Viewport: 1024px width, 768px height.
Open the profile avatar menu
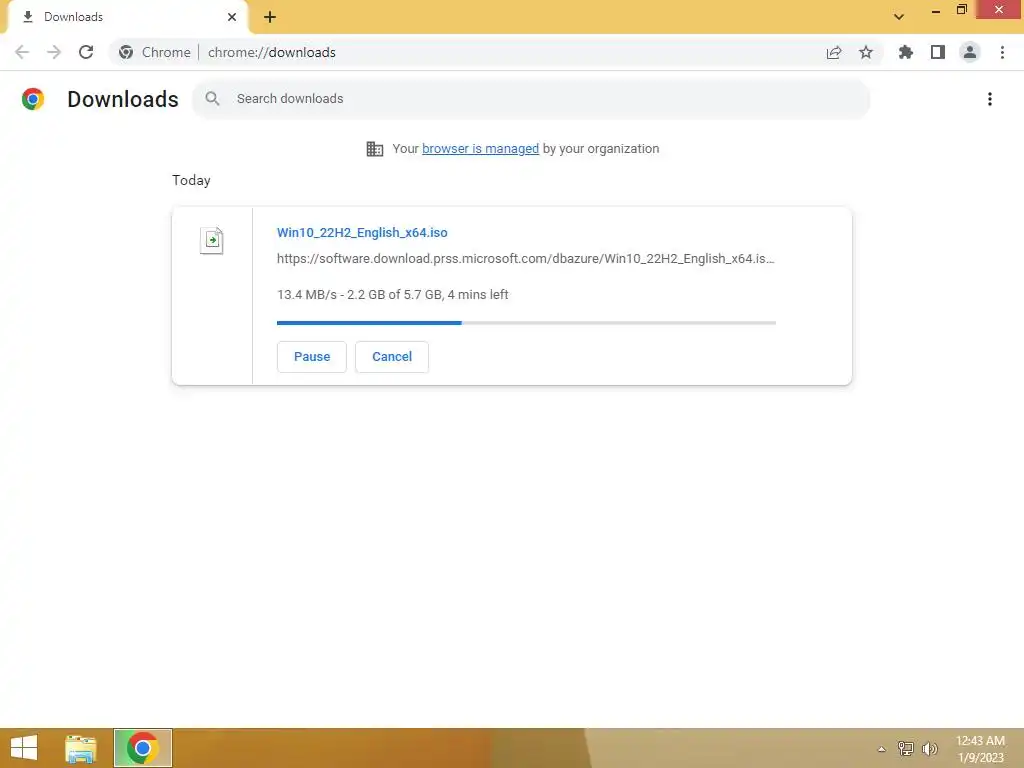(970, 52)
